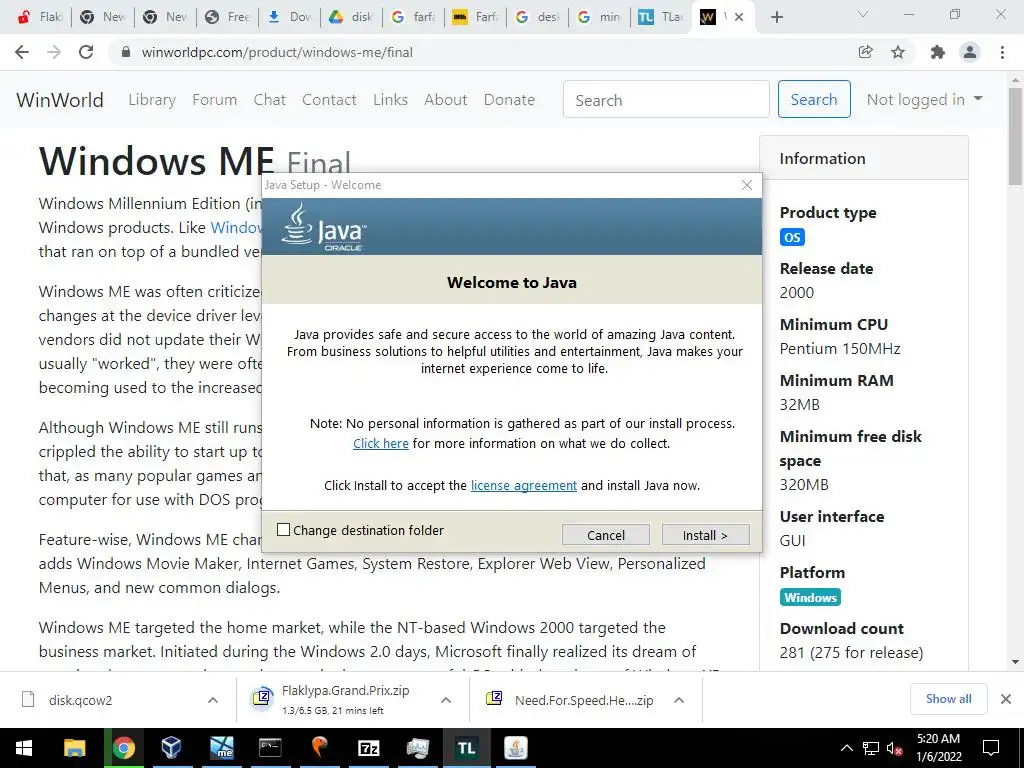The image size is (1024, 768).
Task: Open the Links nav item
Action: [391, 100]
